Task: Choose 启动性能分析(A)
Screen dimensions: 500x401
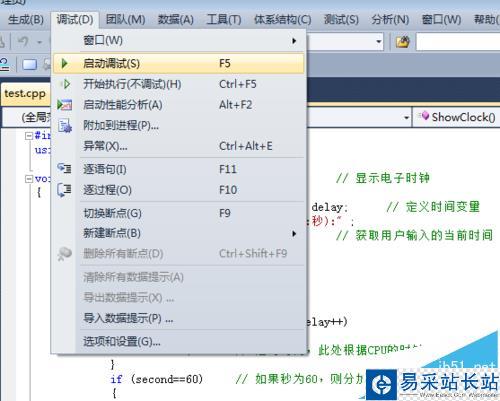Action: (x=179, y=105)
